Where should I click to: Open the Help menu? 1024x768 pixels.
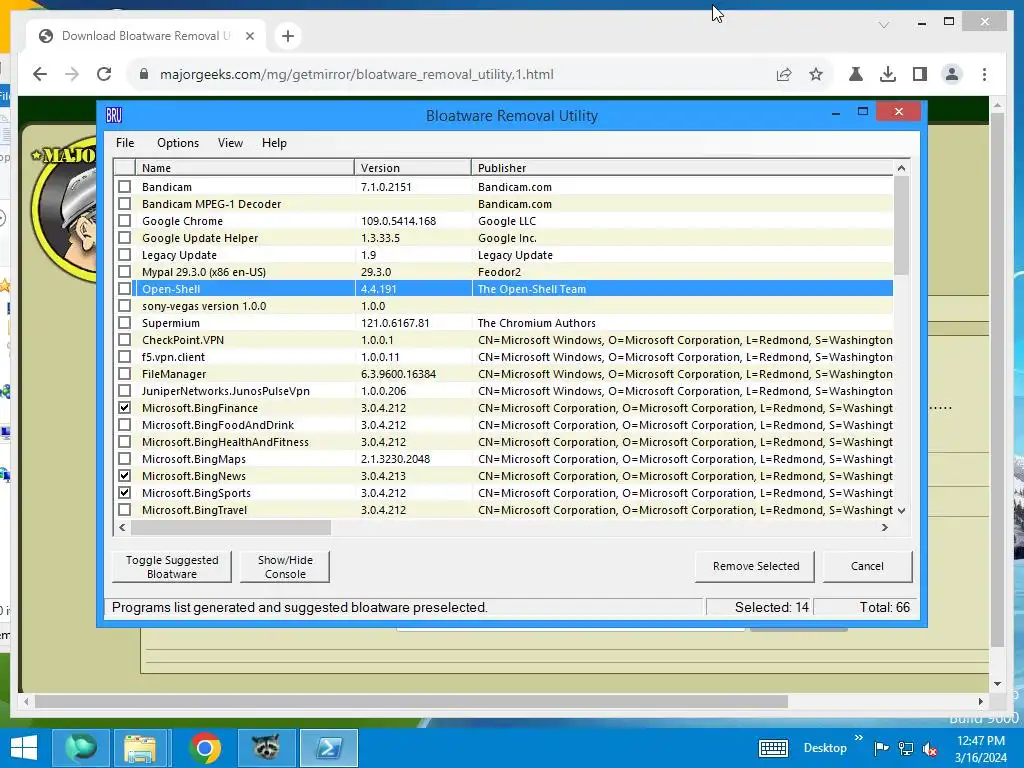(274, 143)
